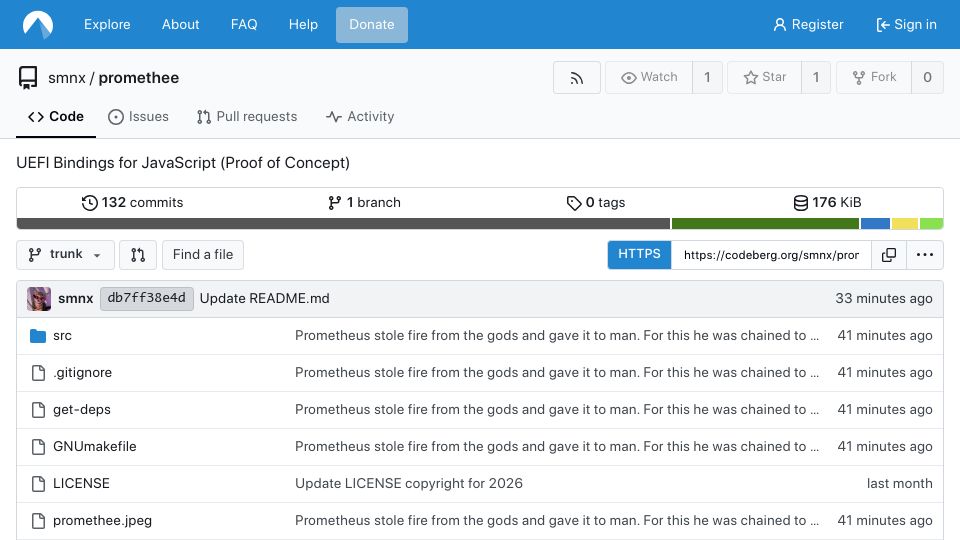
Task: Expand the trunk branch selector
Action: coord(65,255)
